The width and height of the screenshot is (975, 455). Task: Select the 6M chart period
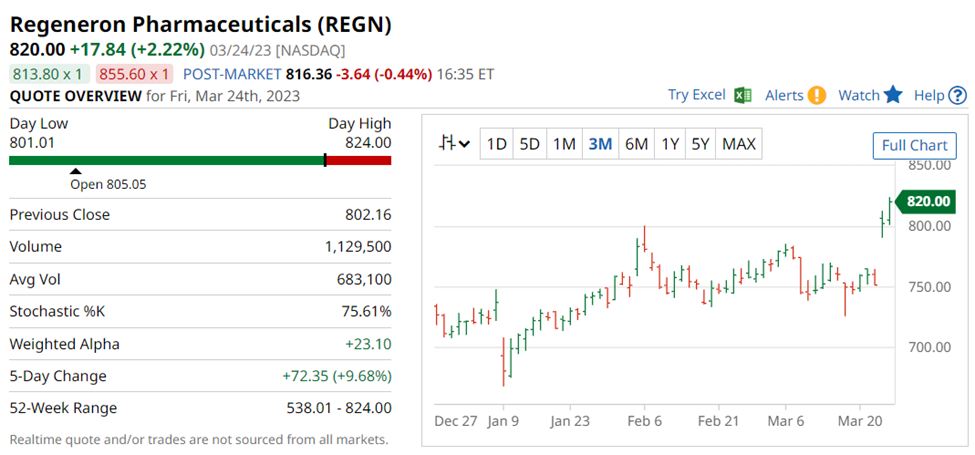[637, 144]
